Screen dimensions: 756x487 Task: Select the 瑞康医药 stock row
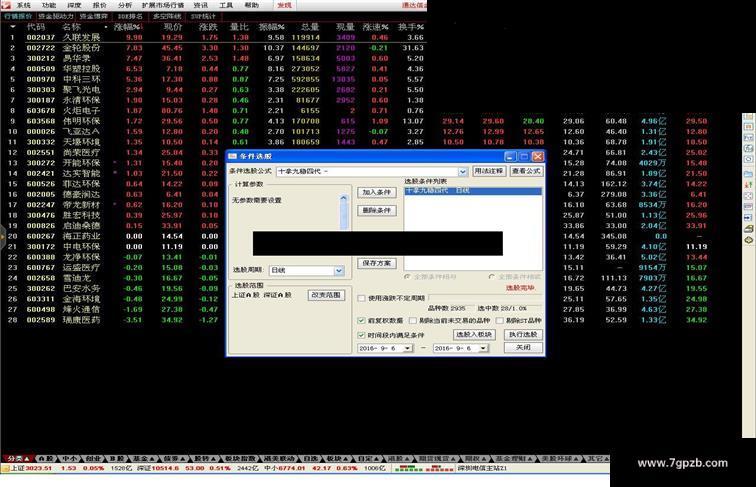click(x=113, y=320)
